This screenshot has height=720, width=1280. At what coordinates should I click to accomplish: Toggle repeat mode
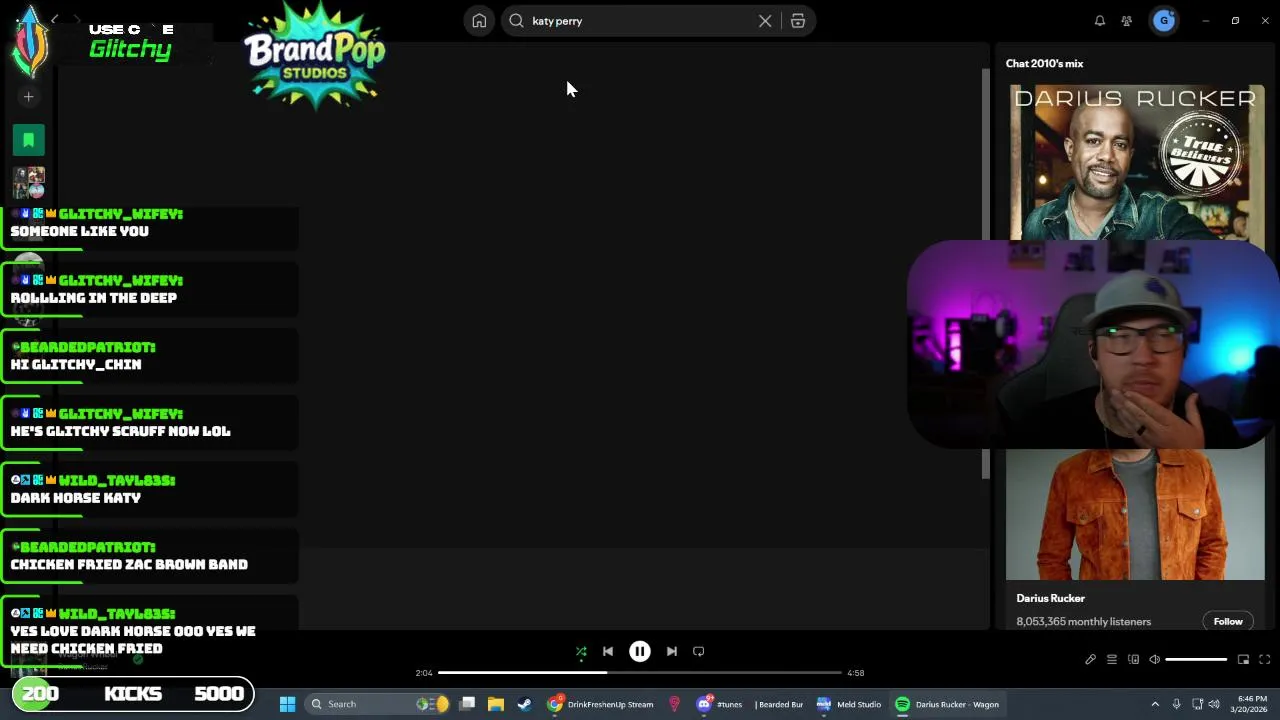(699, 652)
